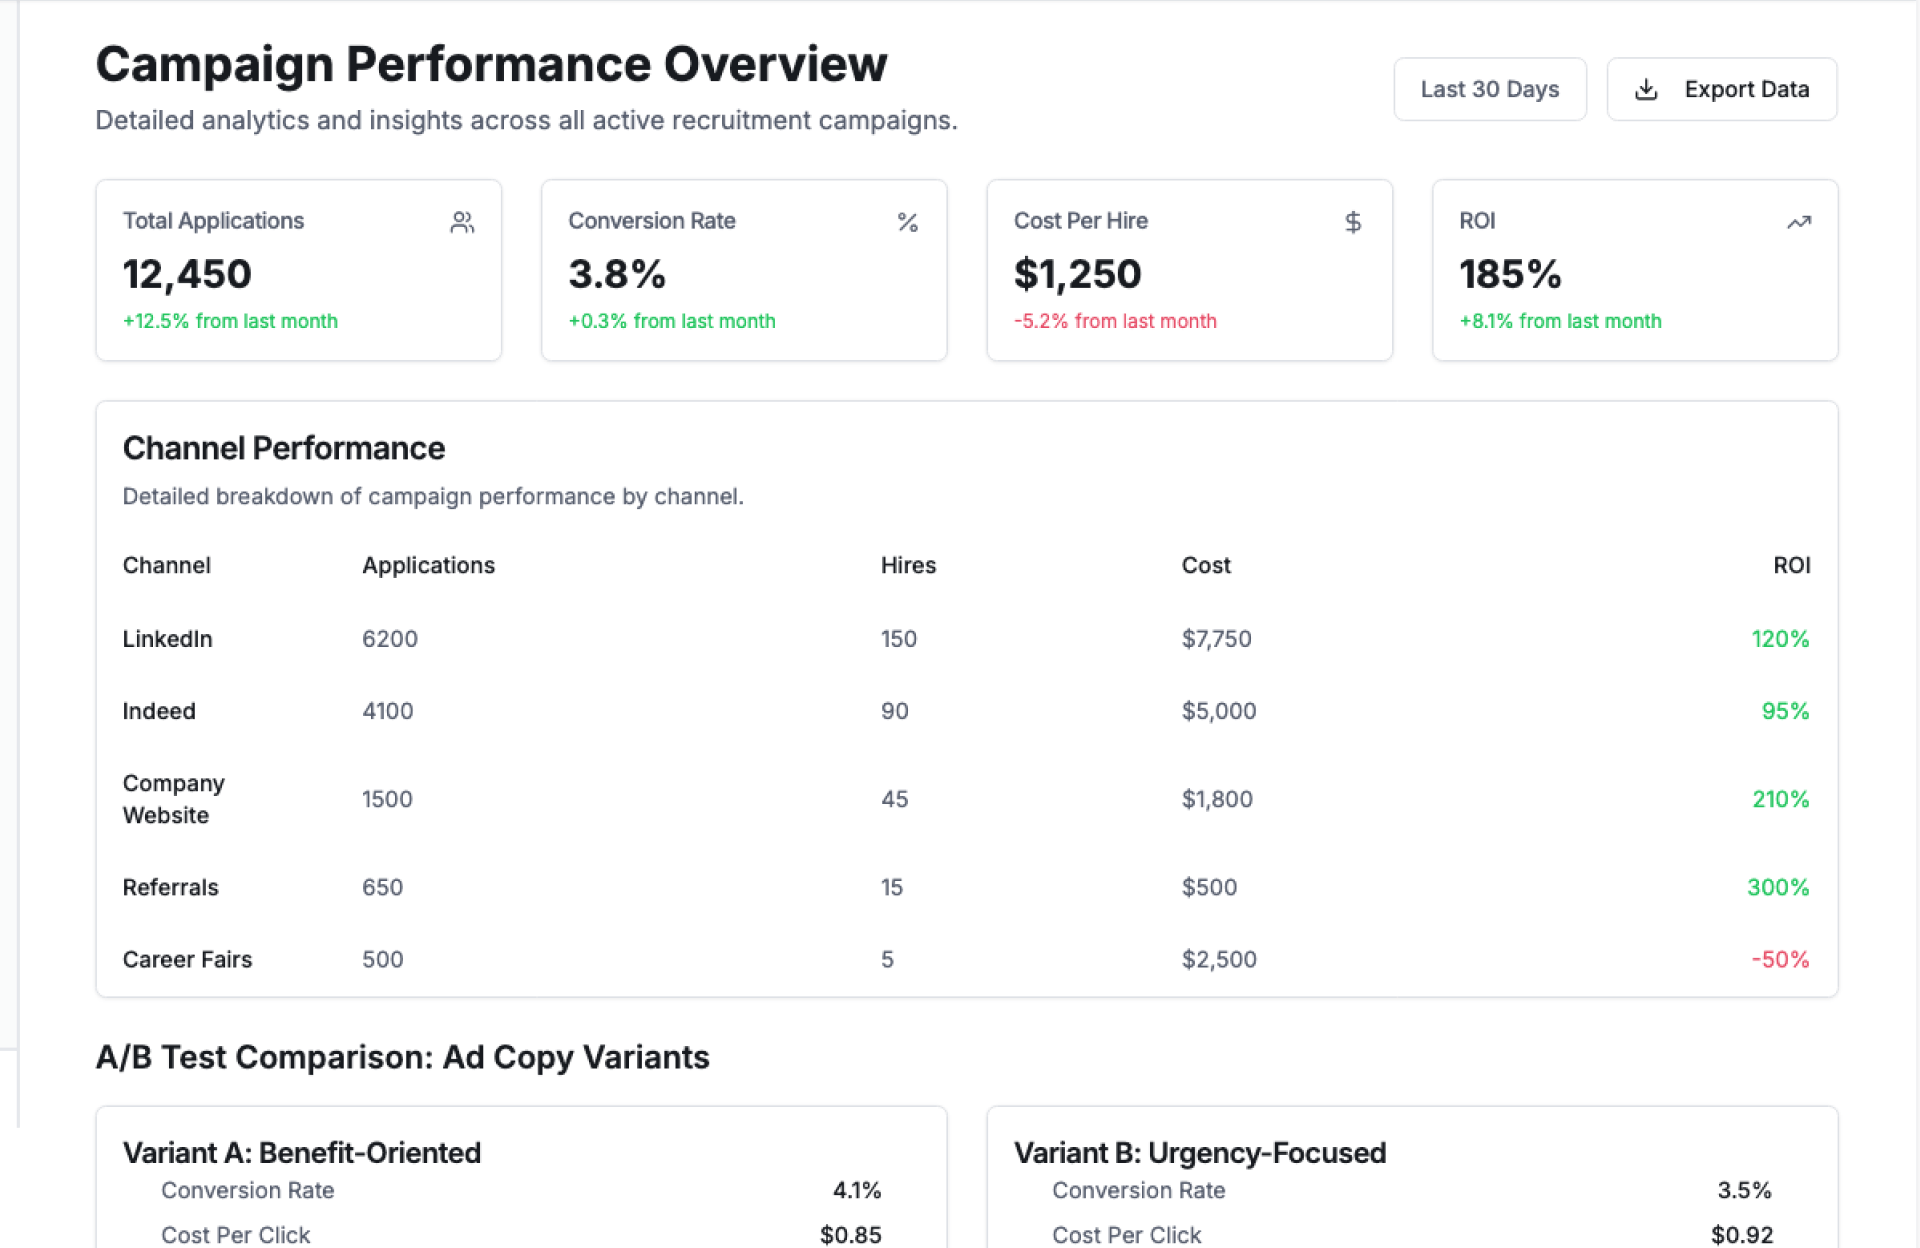Click the trending-up icon in ROI card

click(x=1798, y=222)
